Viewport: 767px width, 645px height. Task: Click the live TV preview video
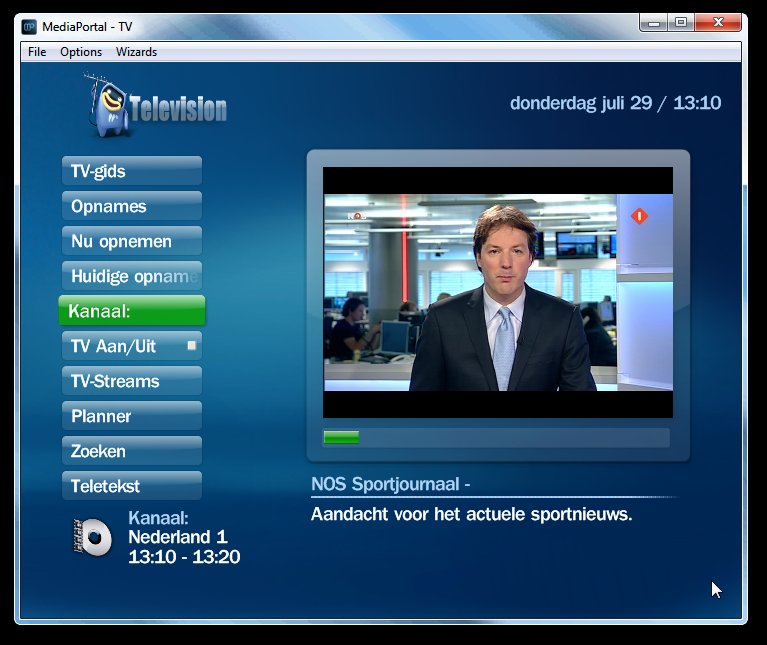(498, 292)
